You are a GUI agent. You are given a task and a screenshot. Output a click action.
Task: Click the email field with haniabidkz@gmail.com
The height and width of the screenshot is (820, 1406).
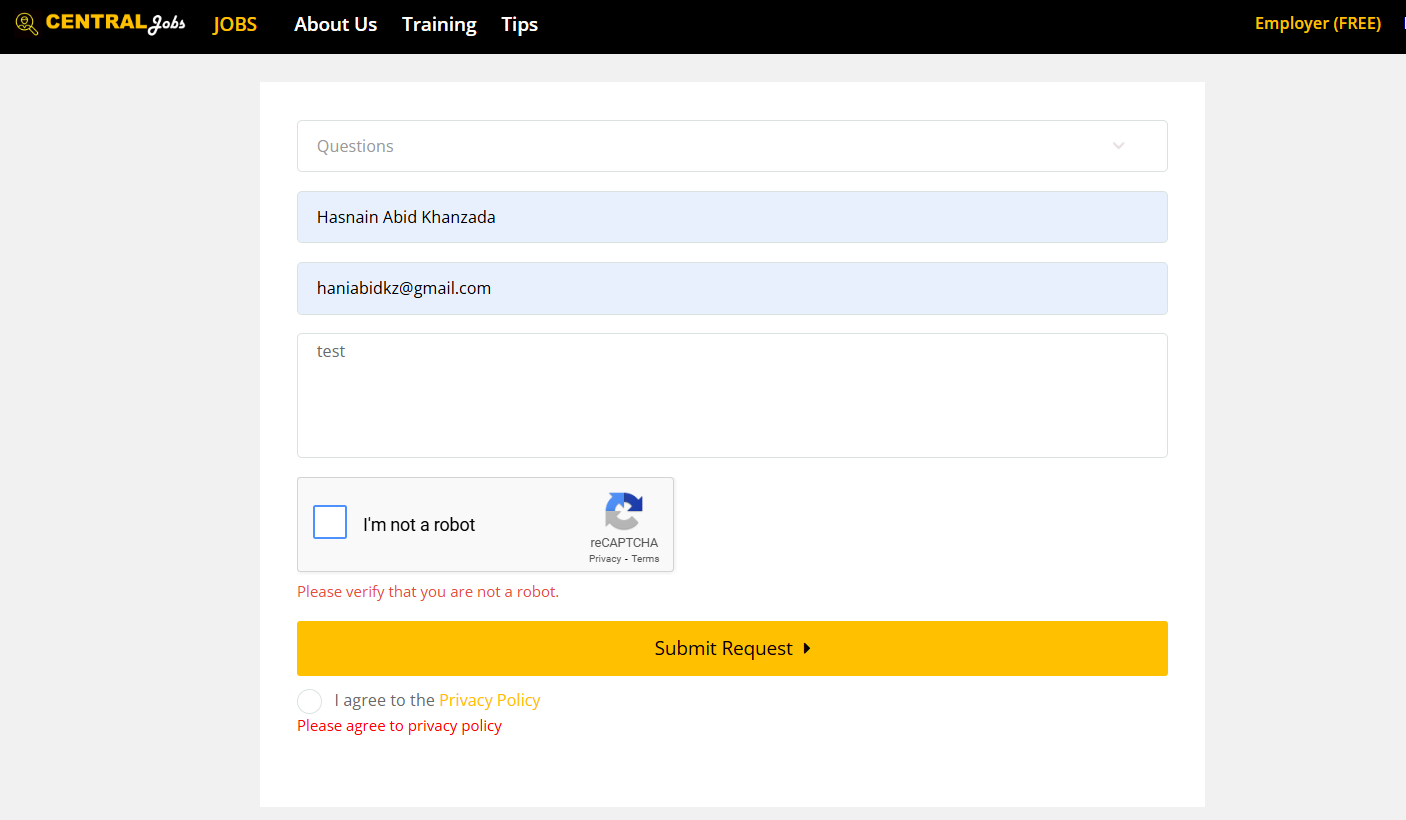[731, 288]
